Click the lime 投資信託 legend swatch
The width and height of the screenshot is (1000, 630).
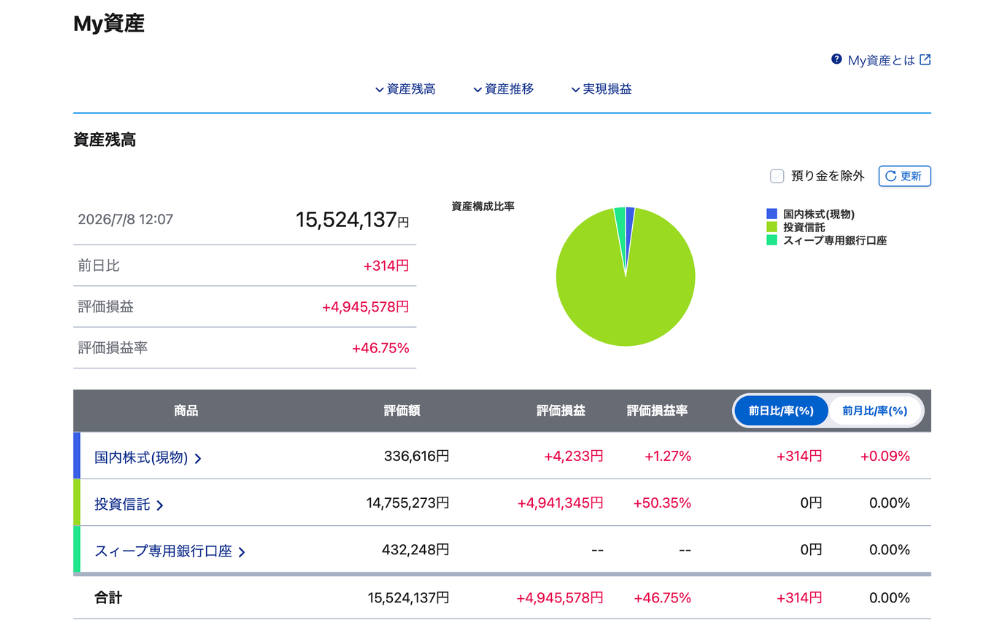tap(772, 227)
